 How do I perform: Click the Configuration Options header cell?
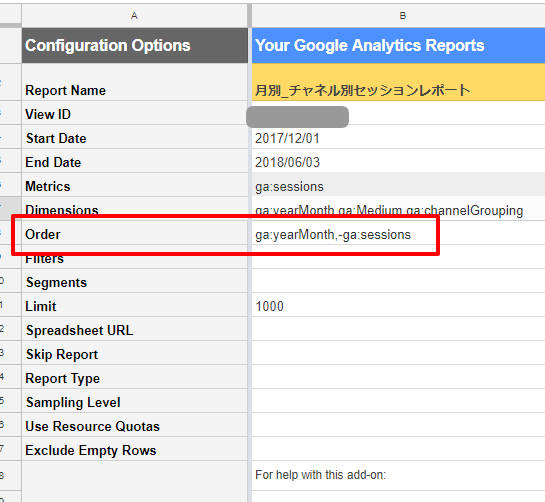[135, 46]
